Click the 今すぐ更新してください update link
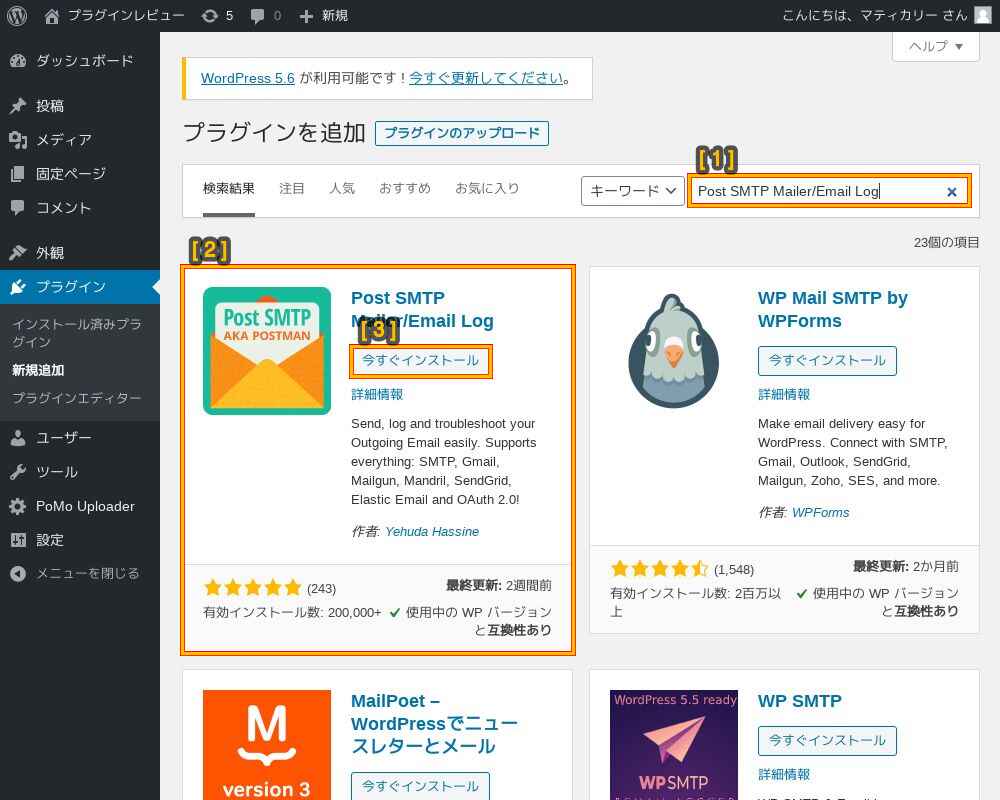1000x800 pixels. 486,78
